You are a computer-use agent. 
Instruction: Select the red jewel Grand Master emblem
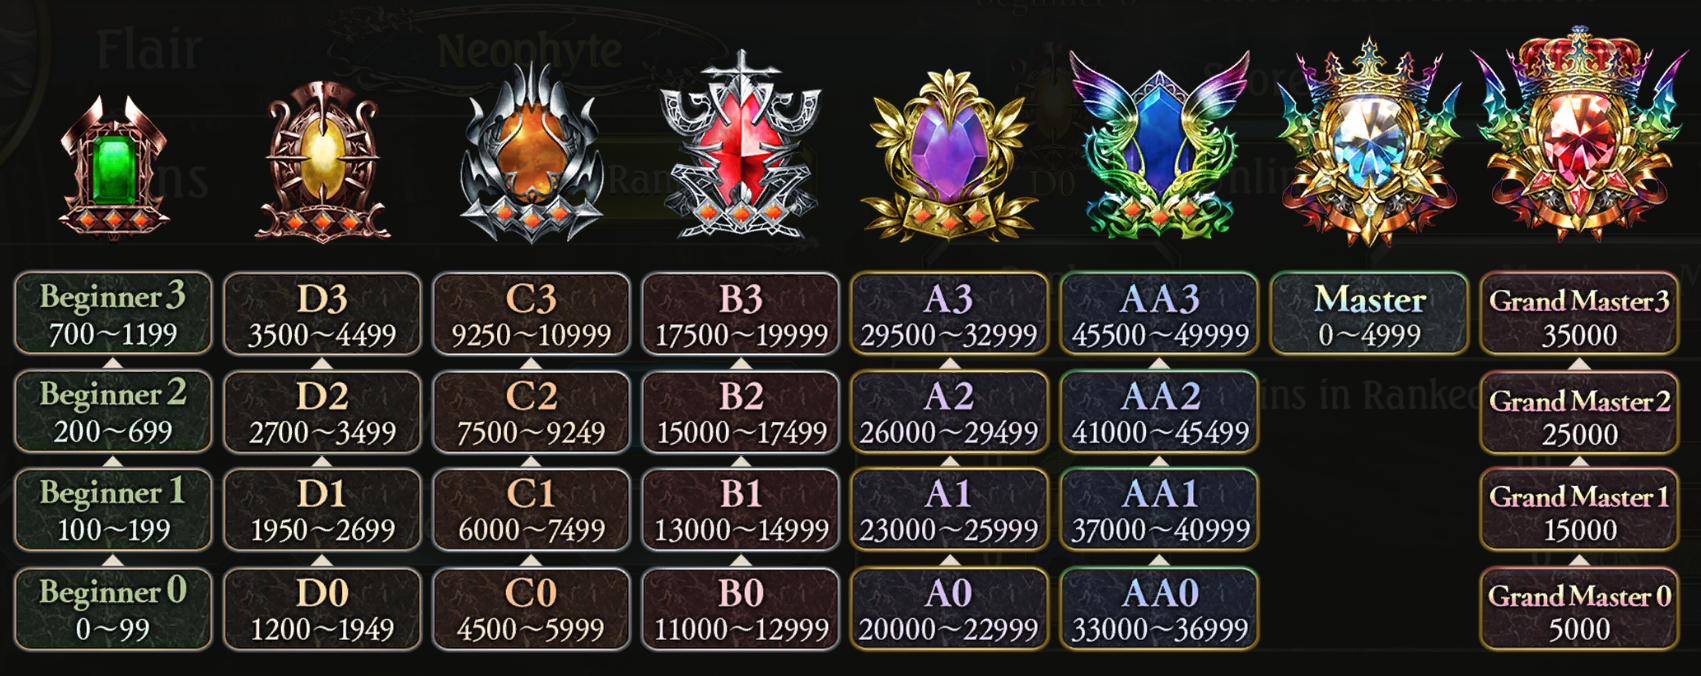(1579, 135)
